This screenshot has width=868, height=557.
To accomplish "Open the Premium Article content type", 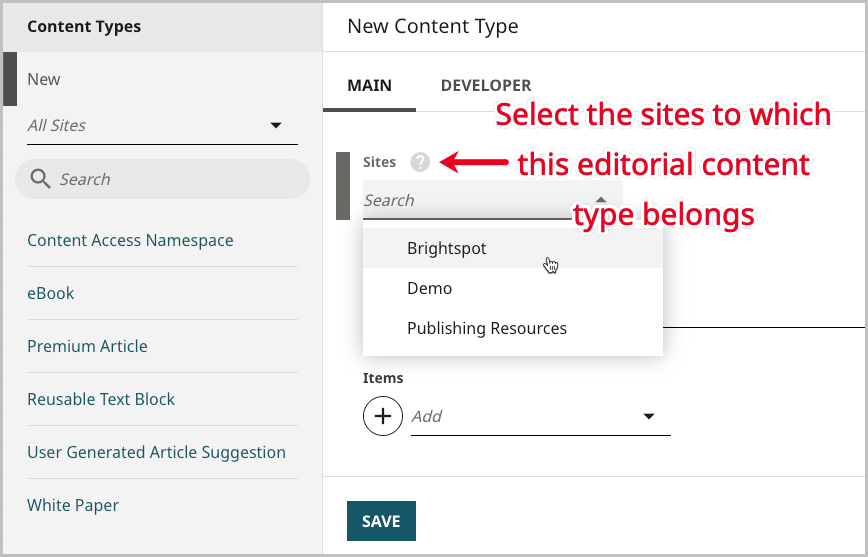I will tap(87, 346).
